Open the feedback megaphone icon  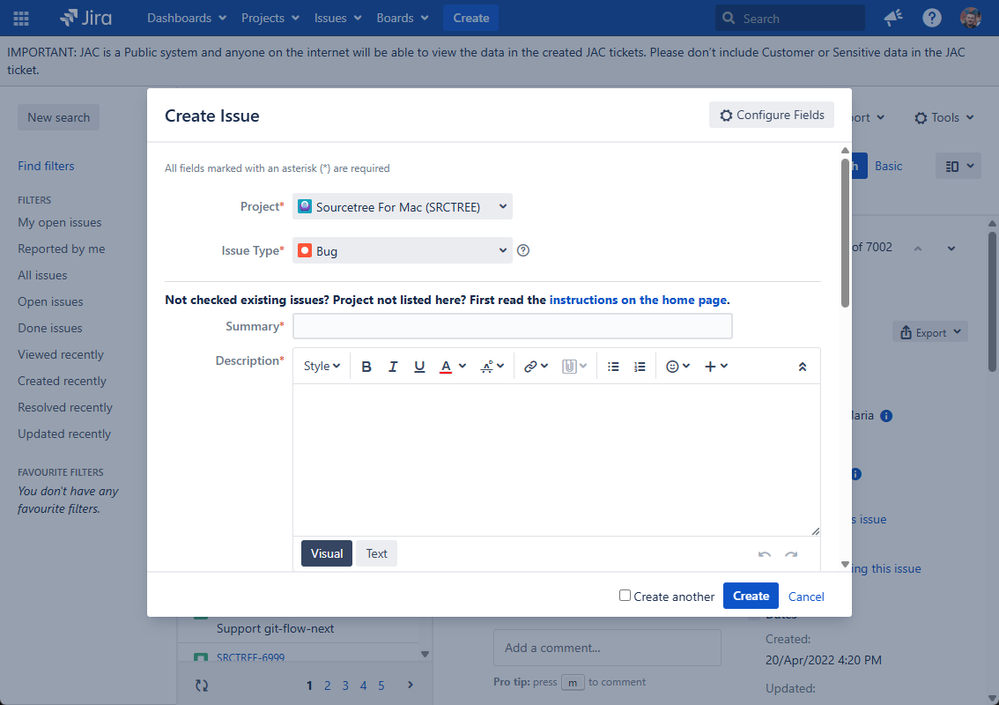click(893, 18)
